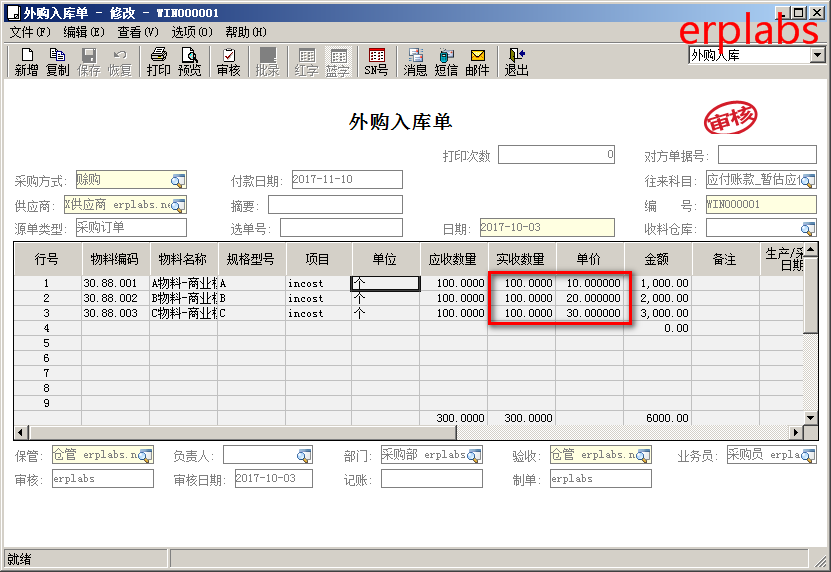This screenshot has width=831, height=572.
Task: Open lookup for 往来科目 field
Action: 808,181
